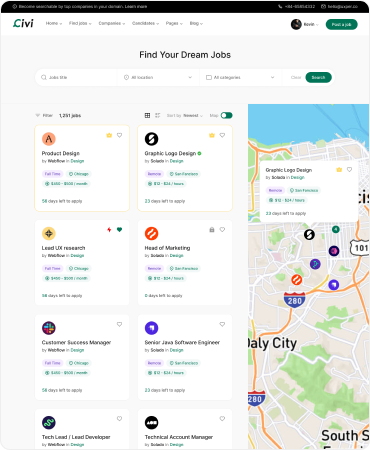370x450 pixels.
Task: Toggle the Map switch off
Action: point(227,115)
